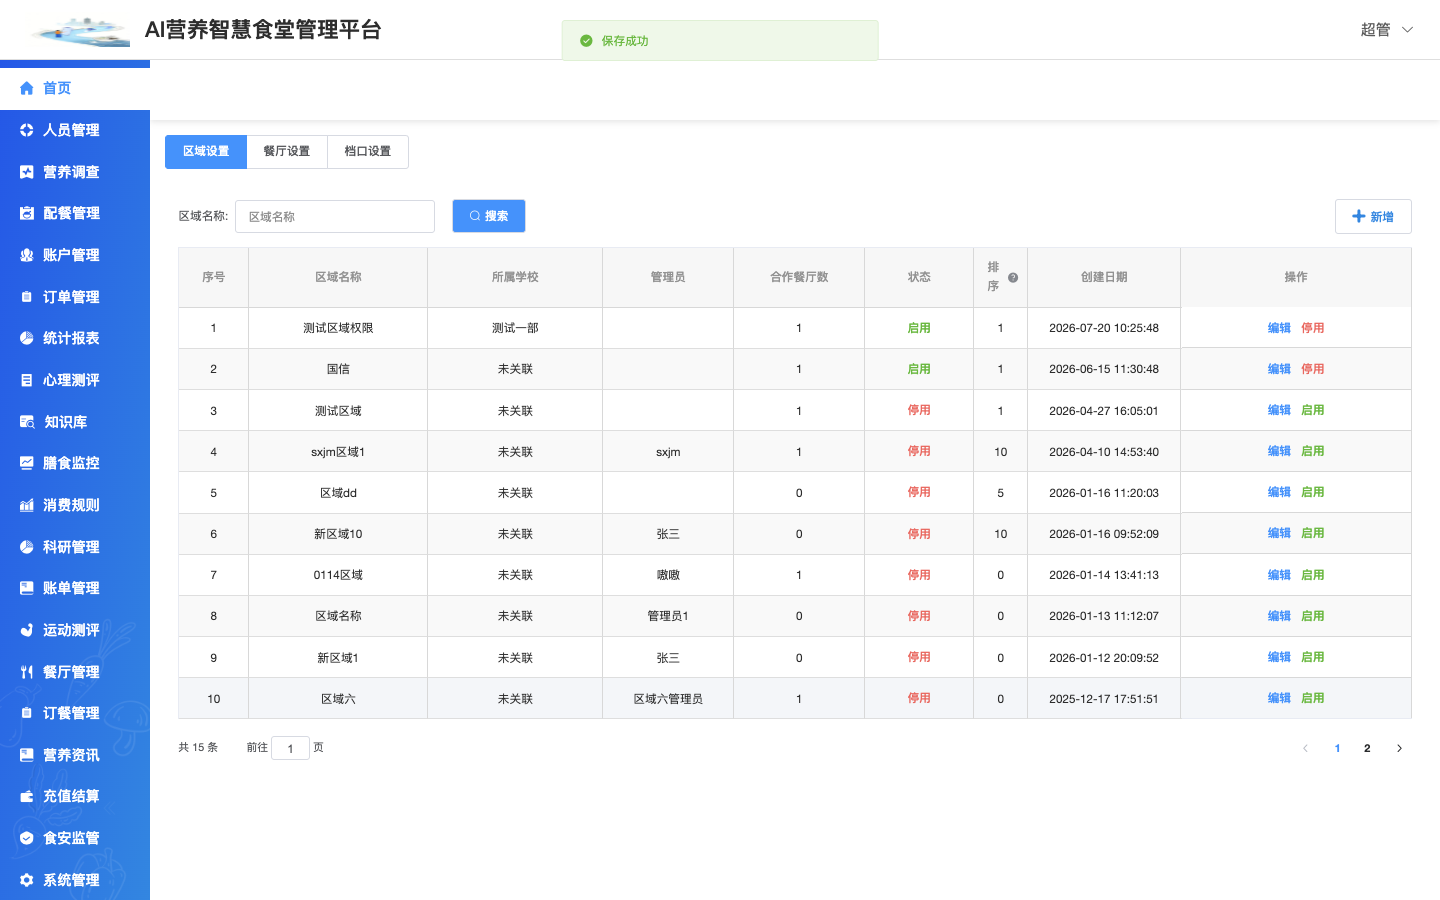This screenshot has height=900, width=1440.
Task: Enable the 0114区域 row via 启用
Action: [1313, 575]
